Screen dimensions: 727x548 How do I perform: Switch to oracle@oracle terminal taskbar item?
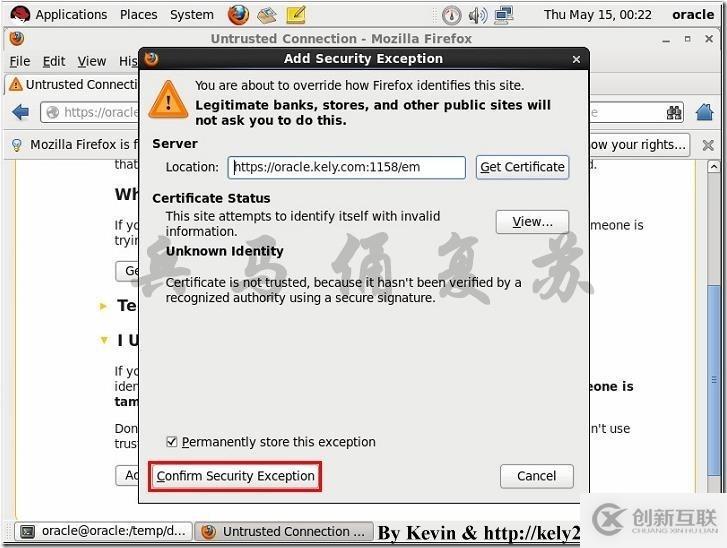click(103, 531)
